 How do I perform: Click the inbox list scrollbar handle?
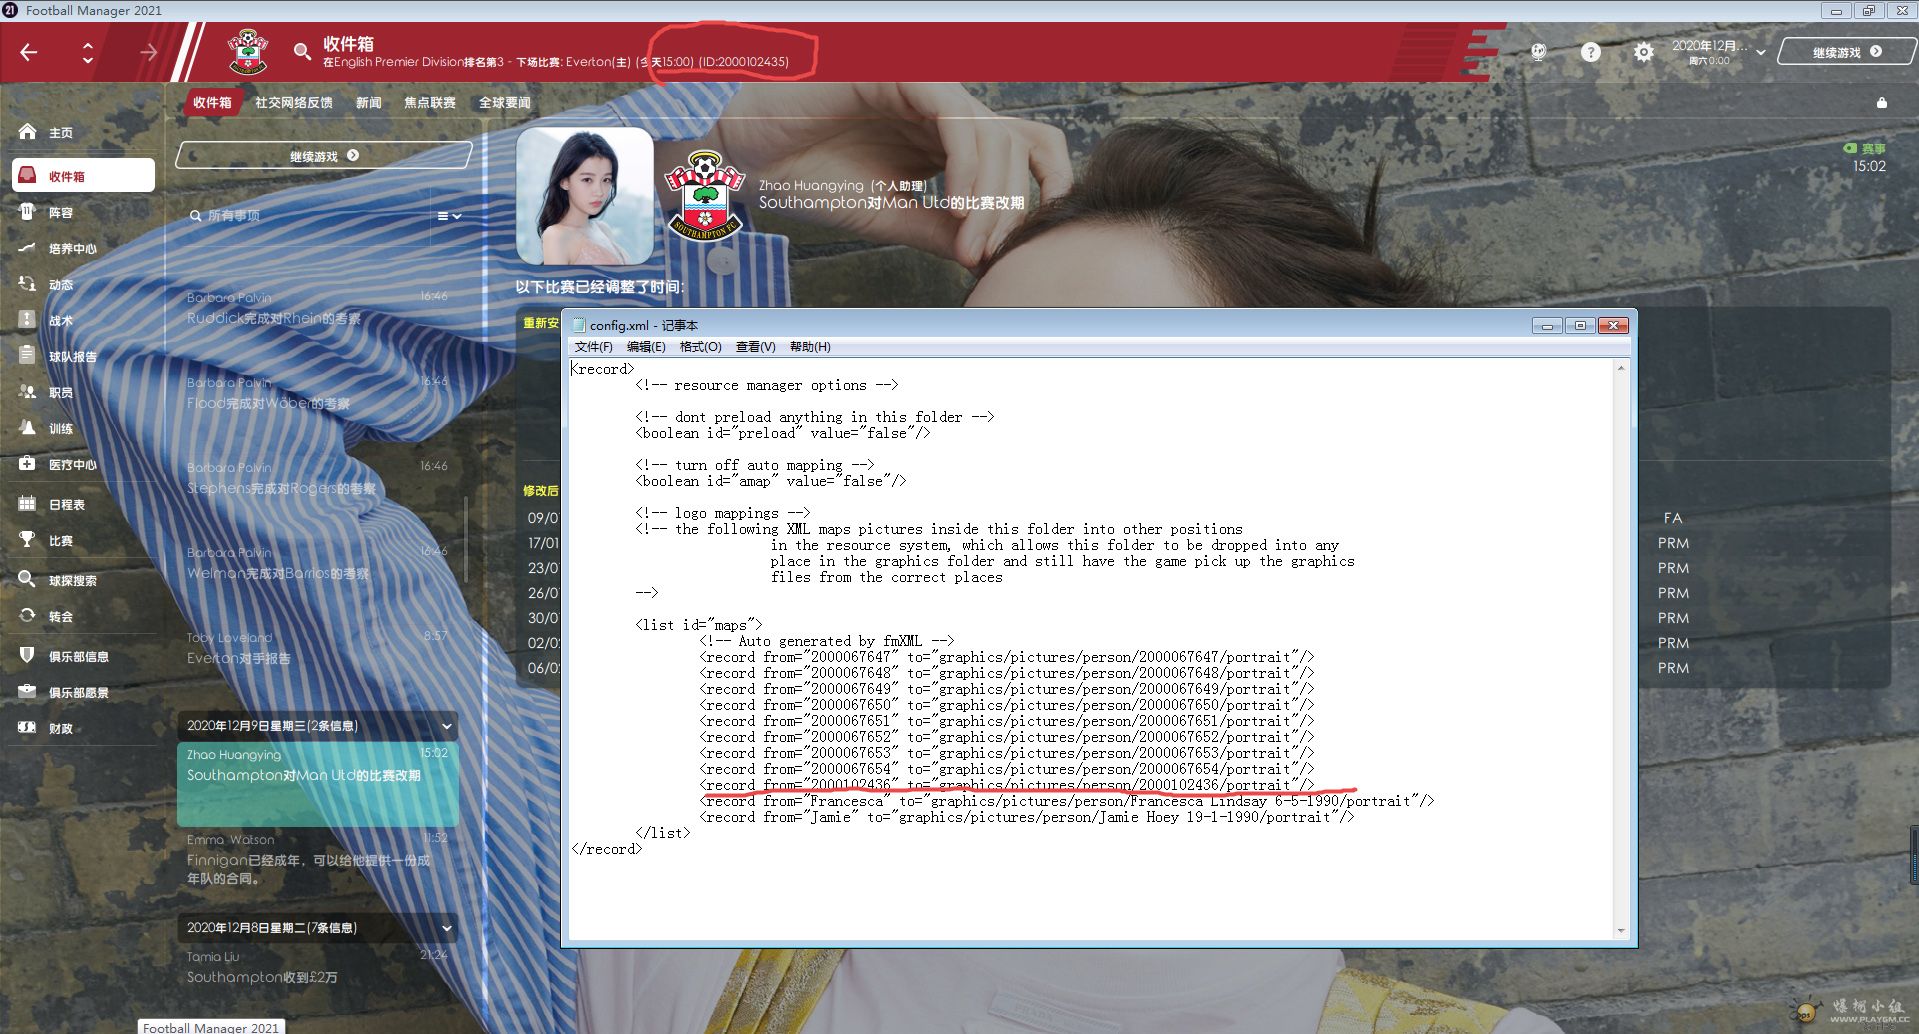[466, 540]
